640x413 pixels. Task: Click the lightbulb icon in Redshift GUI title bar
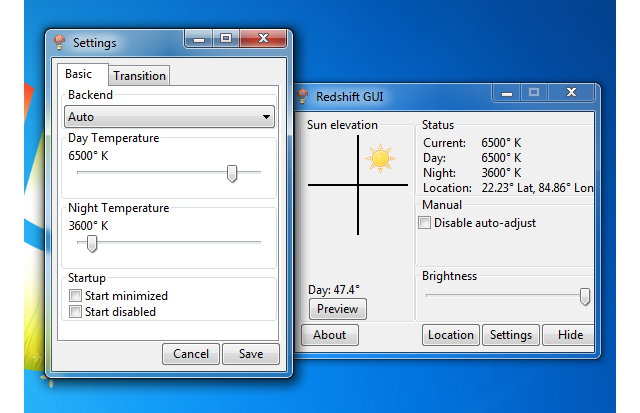pyautogui.click(x=302, y=96)
